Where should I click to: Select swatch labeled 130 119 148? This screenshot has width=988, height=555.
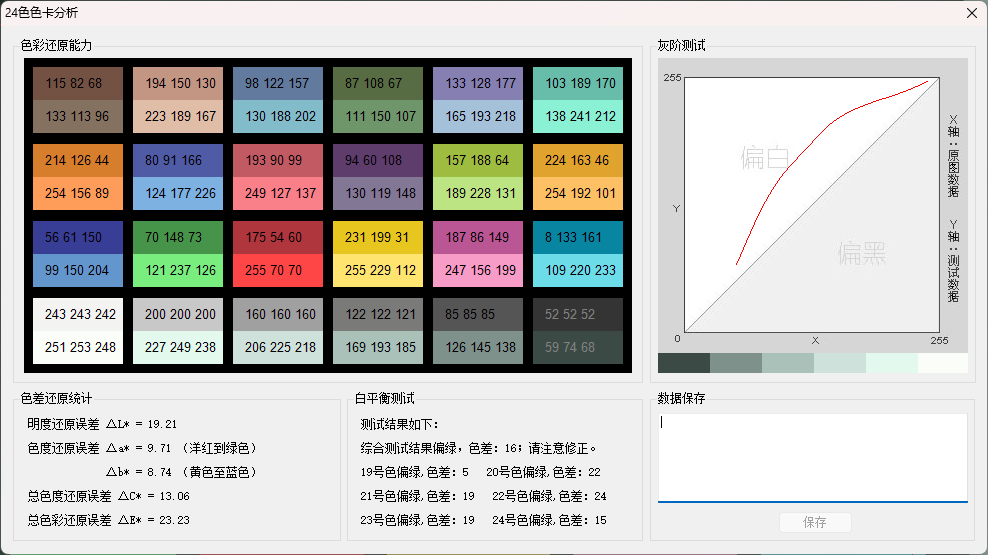[x=378, y=193]
